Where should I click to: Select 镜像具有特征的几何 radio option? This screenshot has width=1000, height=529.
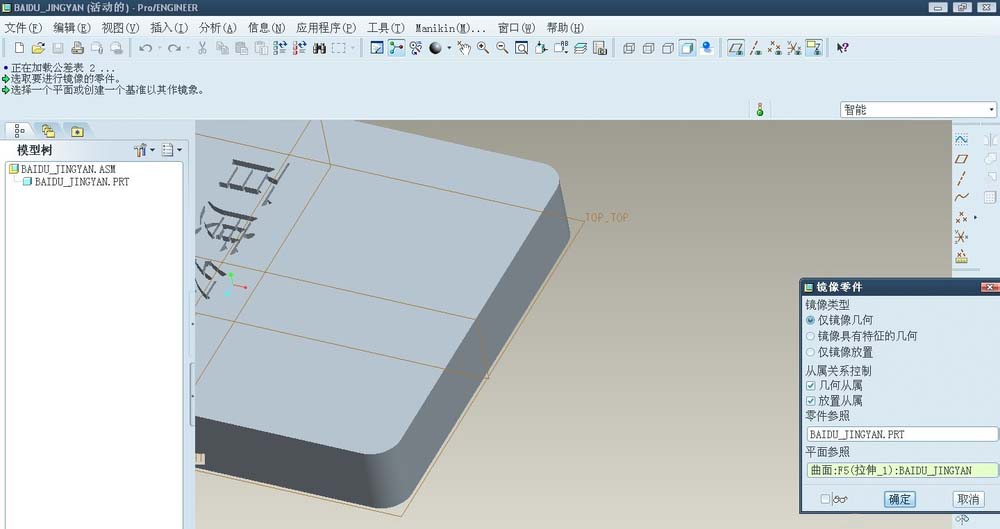[811, 336]
